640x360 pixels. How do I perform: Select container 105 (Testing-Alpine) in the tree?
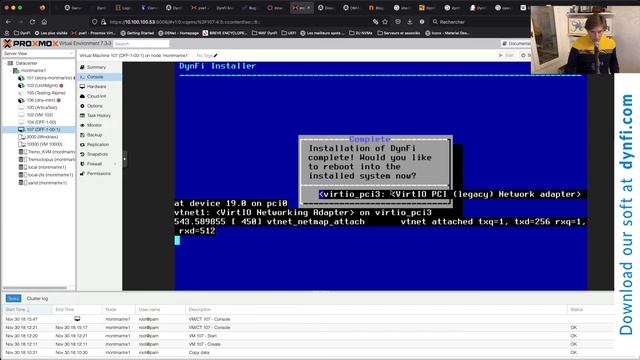point(46,93)
